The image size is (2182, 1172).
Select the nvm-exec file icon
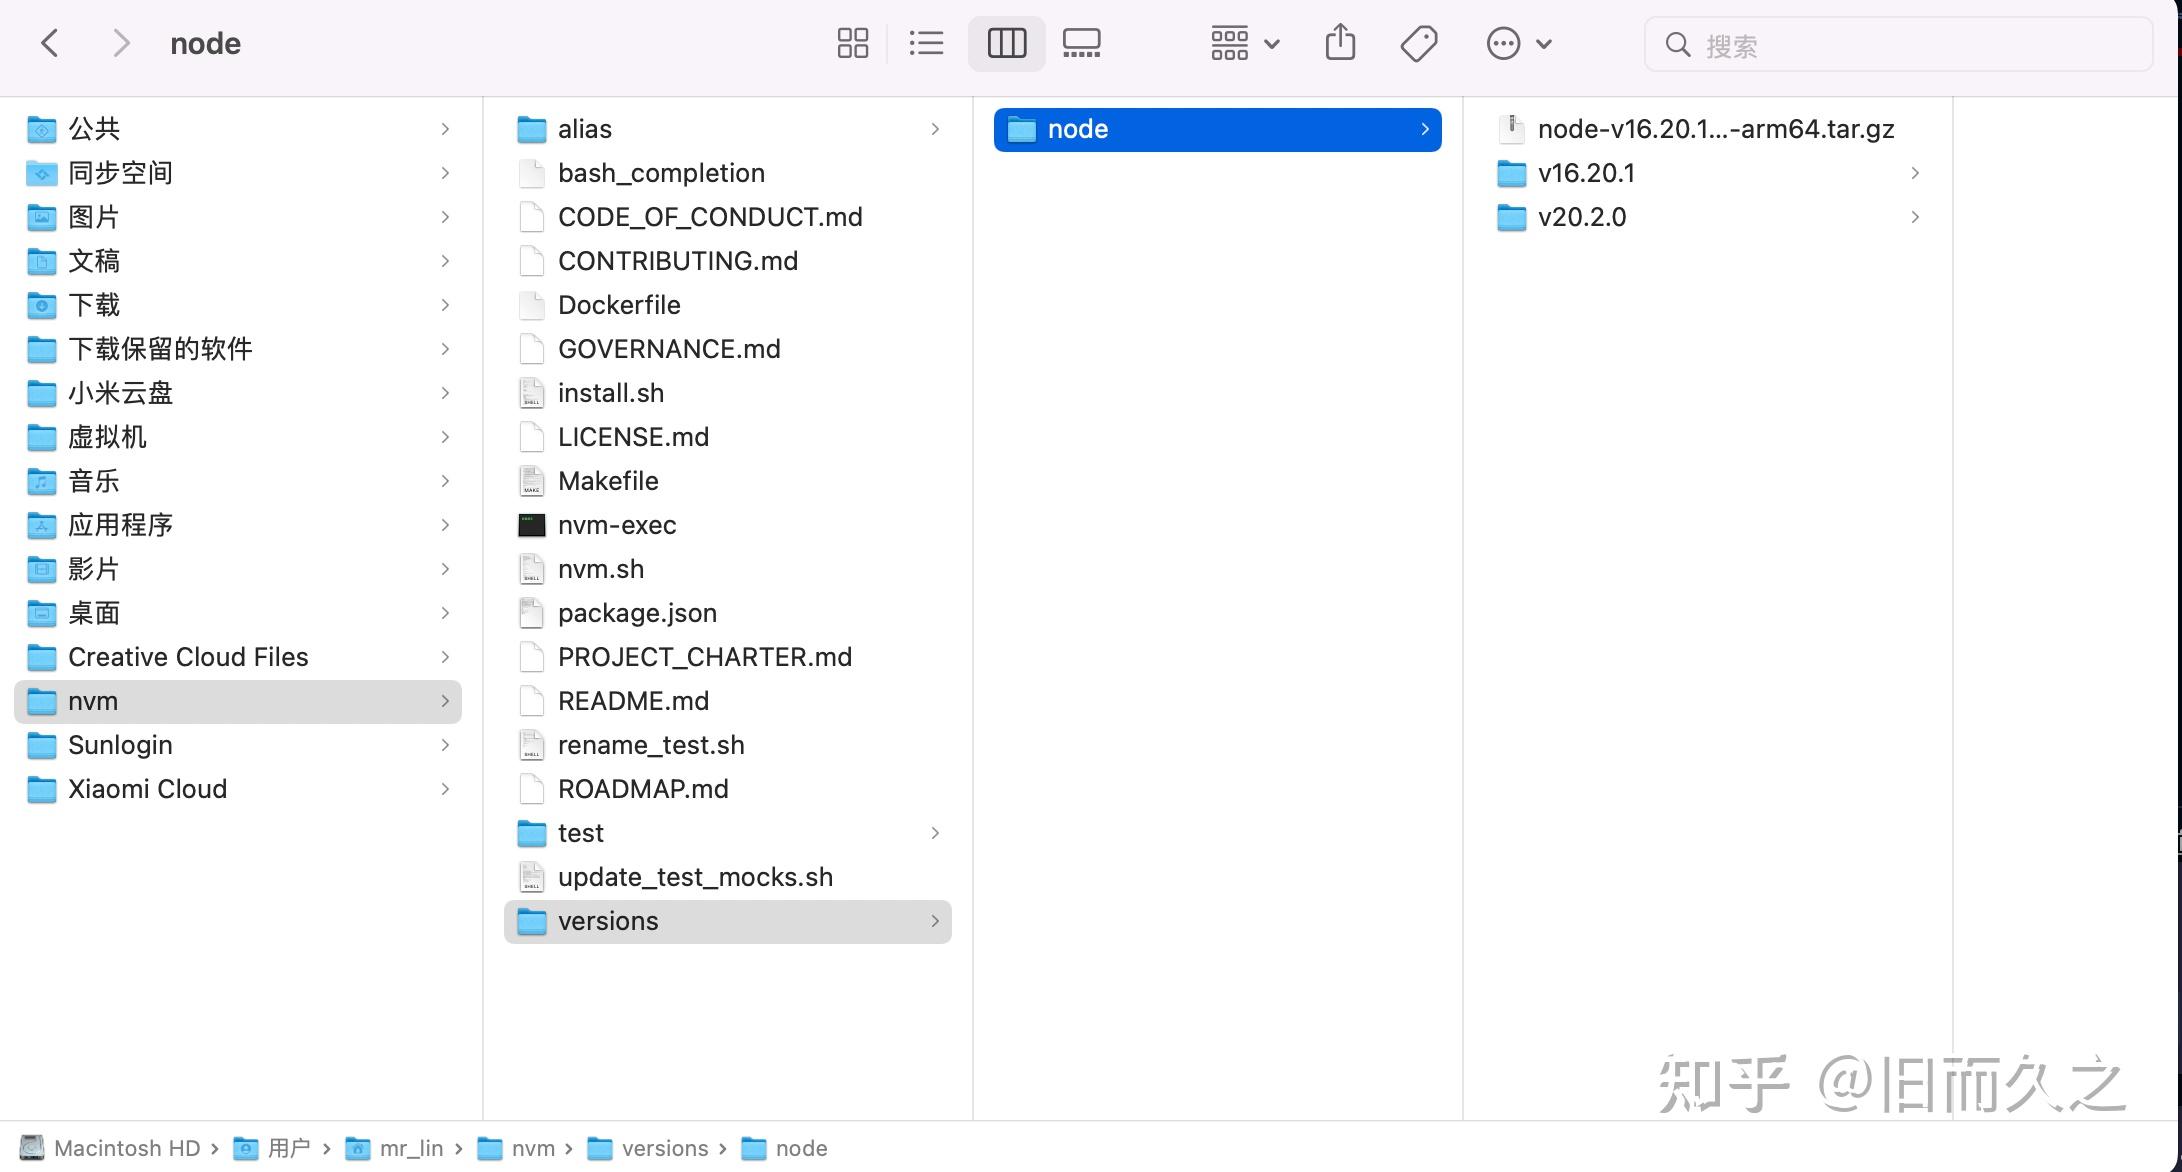[532, 525]
